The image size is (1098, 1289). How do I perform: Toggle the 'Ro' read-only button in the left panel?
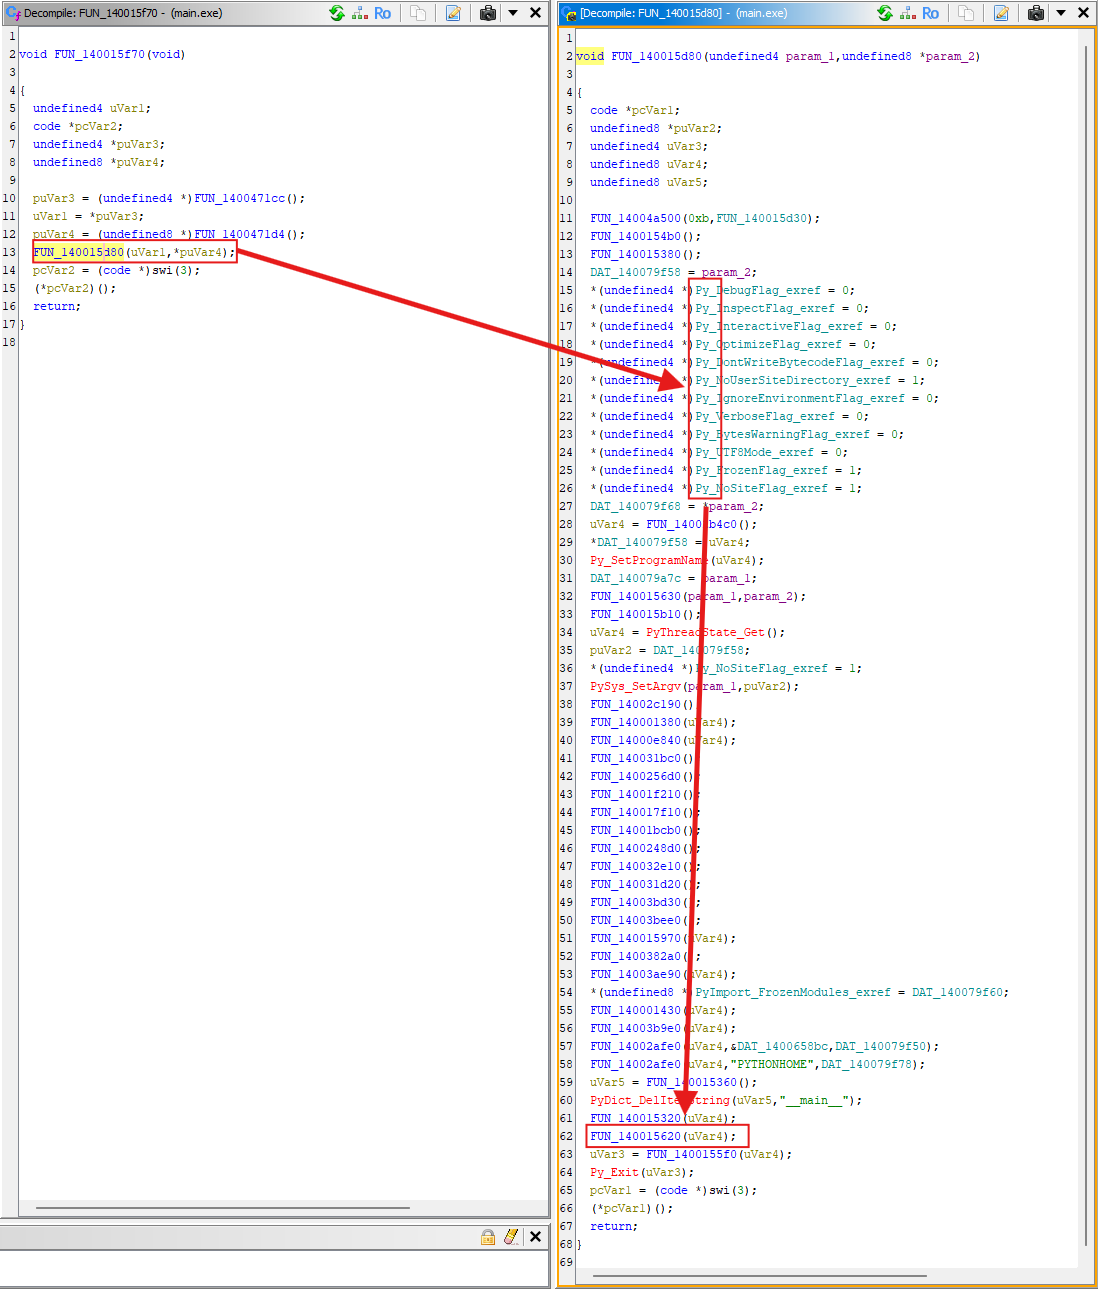click(x=383, y=13)
